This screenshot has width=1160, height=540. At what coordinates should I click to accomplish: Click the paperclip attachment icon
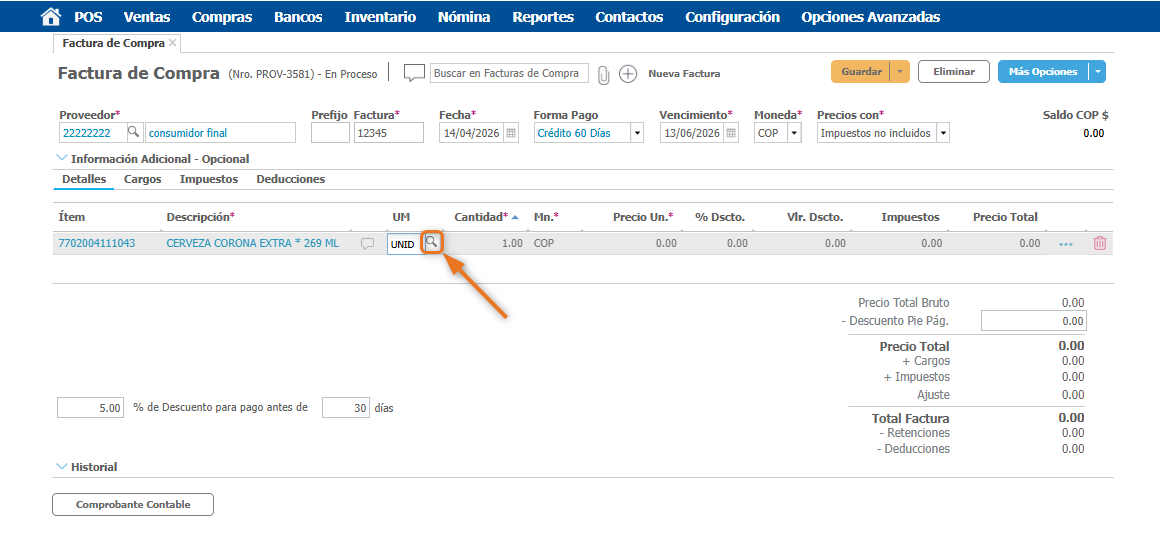pos(603,74)
